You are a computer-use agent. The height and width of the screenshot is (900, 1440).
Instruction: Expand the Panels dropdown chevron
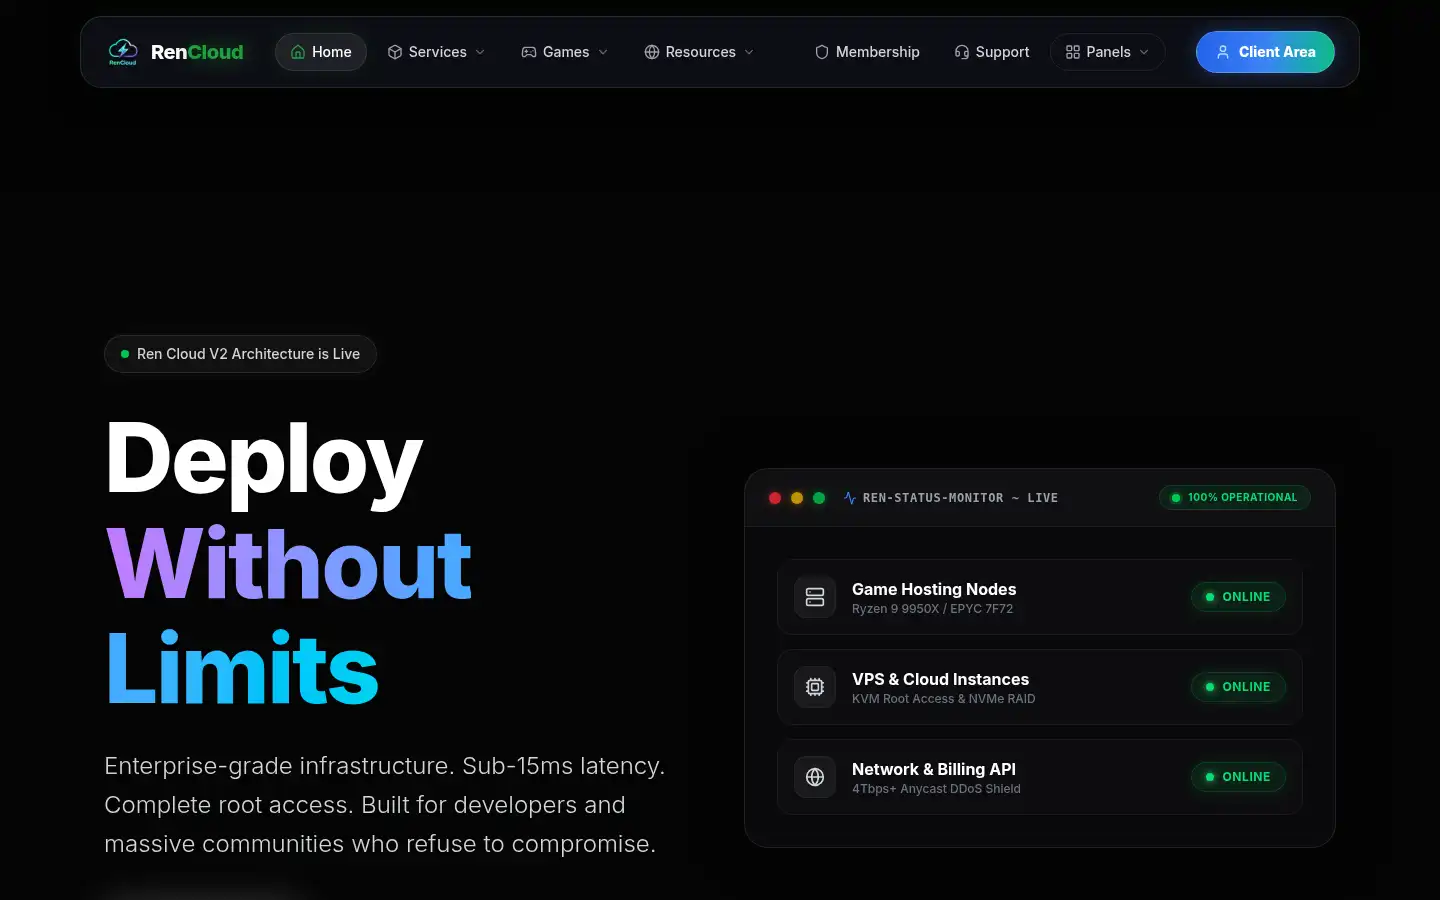pos(1144,52)
